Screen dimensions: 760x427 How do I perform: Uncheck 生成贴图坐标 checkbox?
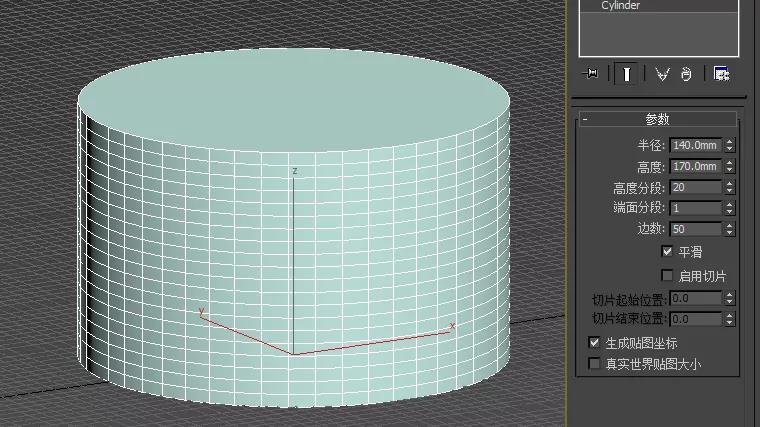[x=594, y=342]
